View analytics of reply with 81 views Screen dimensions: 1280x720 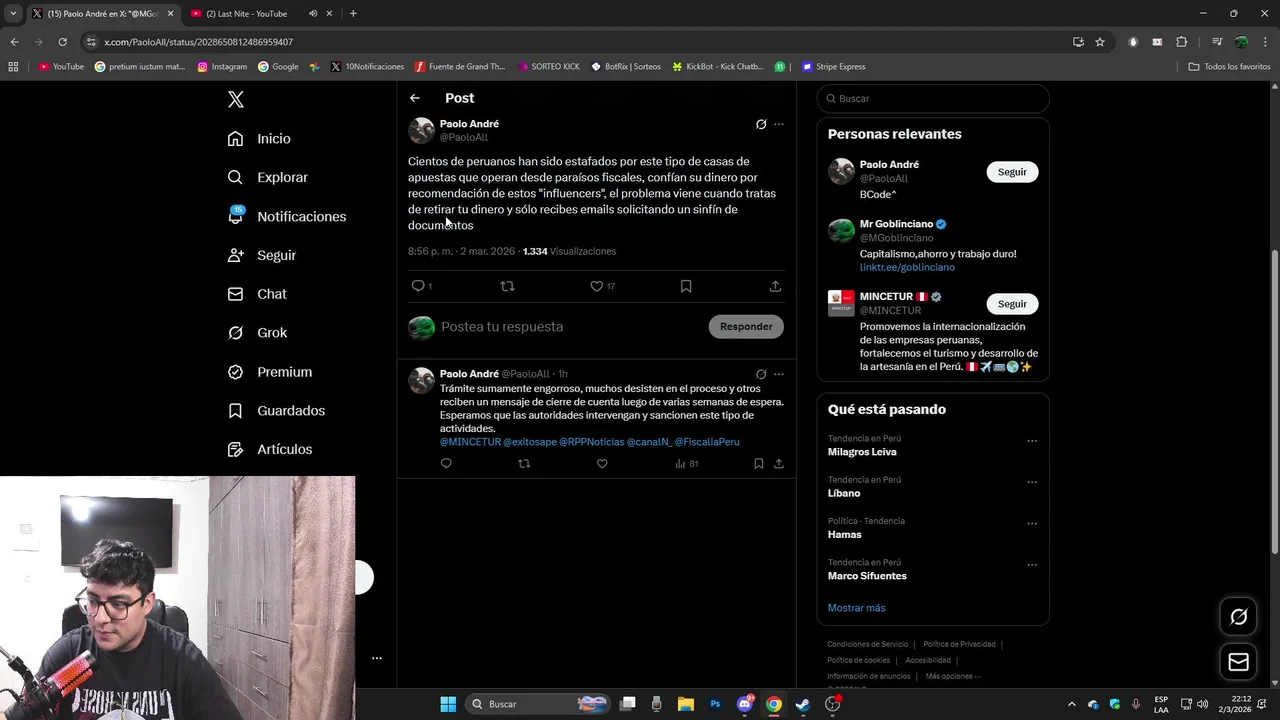[x=687, y=463]
